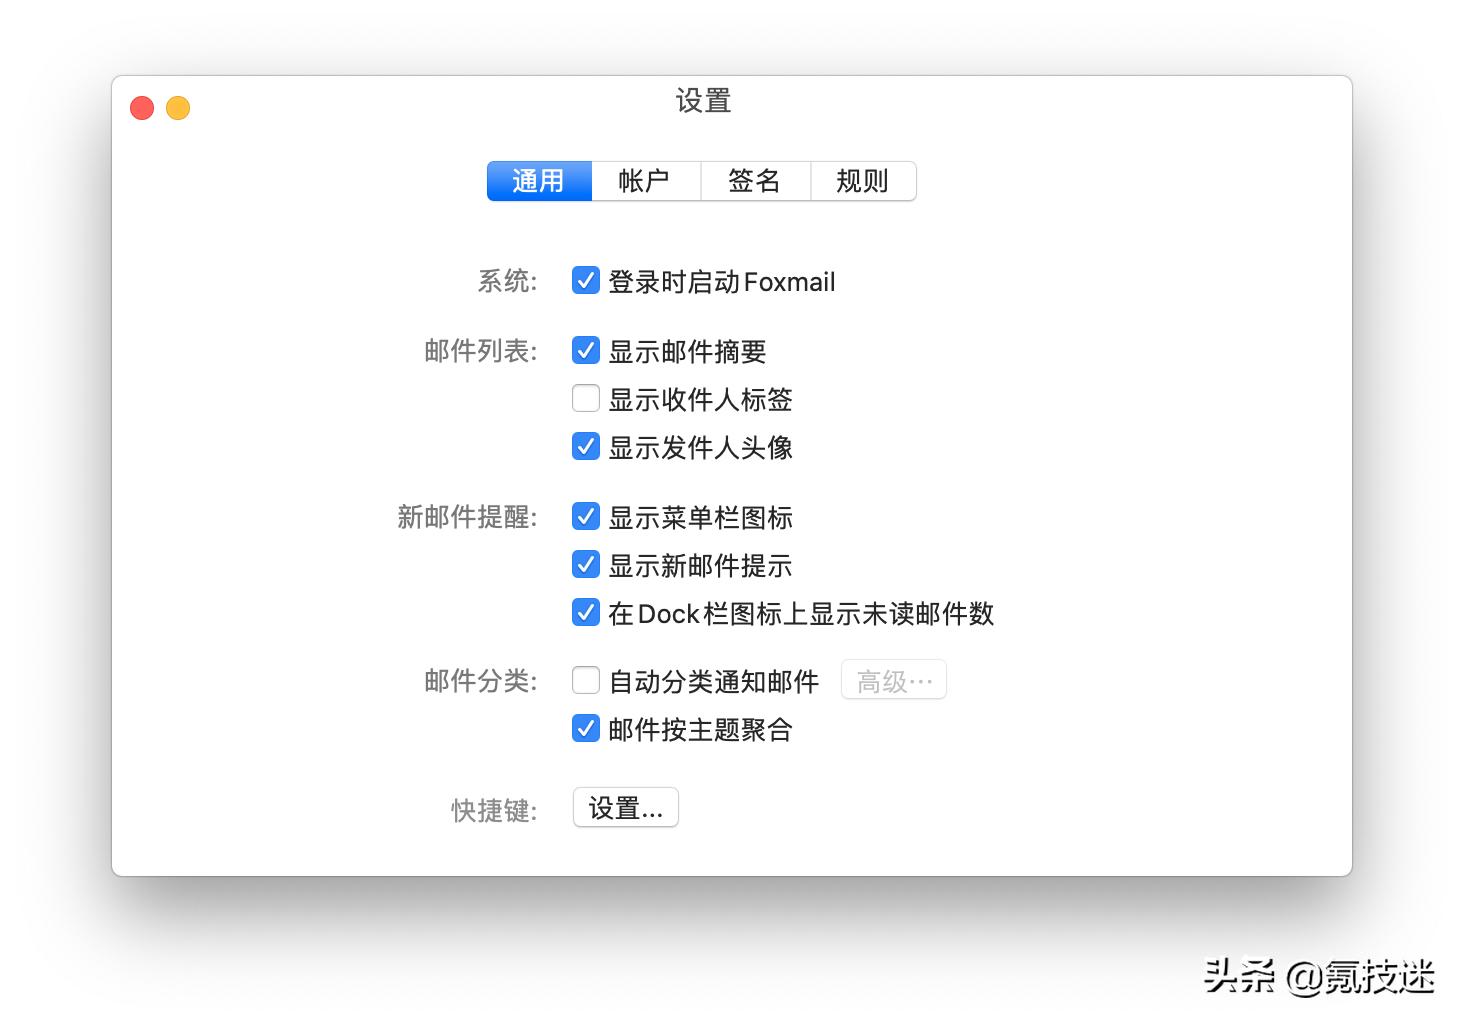The height and width of the screenshot is (1024, 1464).
Task: Click the 邮件按主题聚合 label text
Action: tap(699, 730)
